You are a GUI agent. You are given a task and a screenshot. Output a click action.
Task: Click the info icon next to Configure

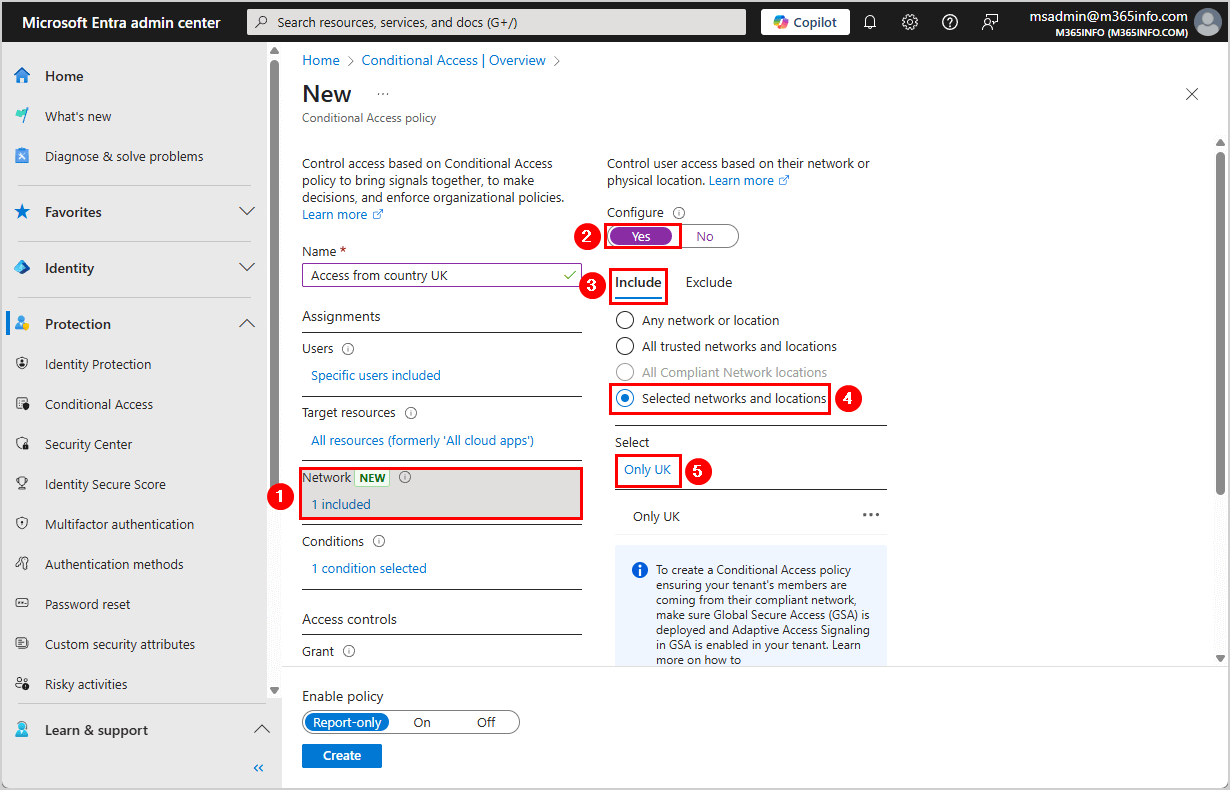[x=679, y=213]
